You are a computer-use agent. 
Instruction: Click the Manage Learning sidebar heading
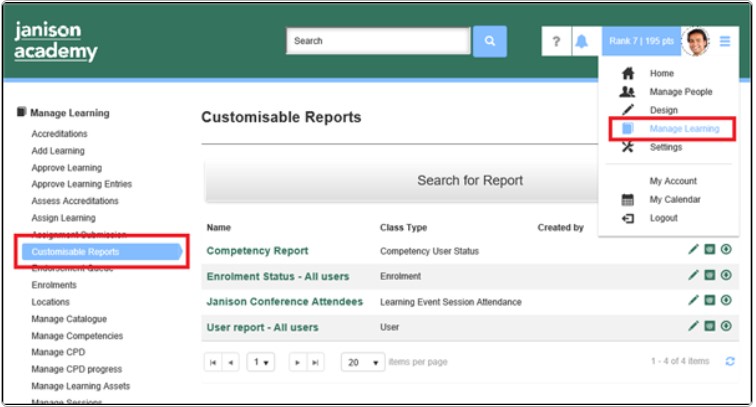pyautogui.click(x=69, y=113)
